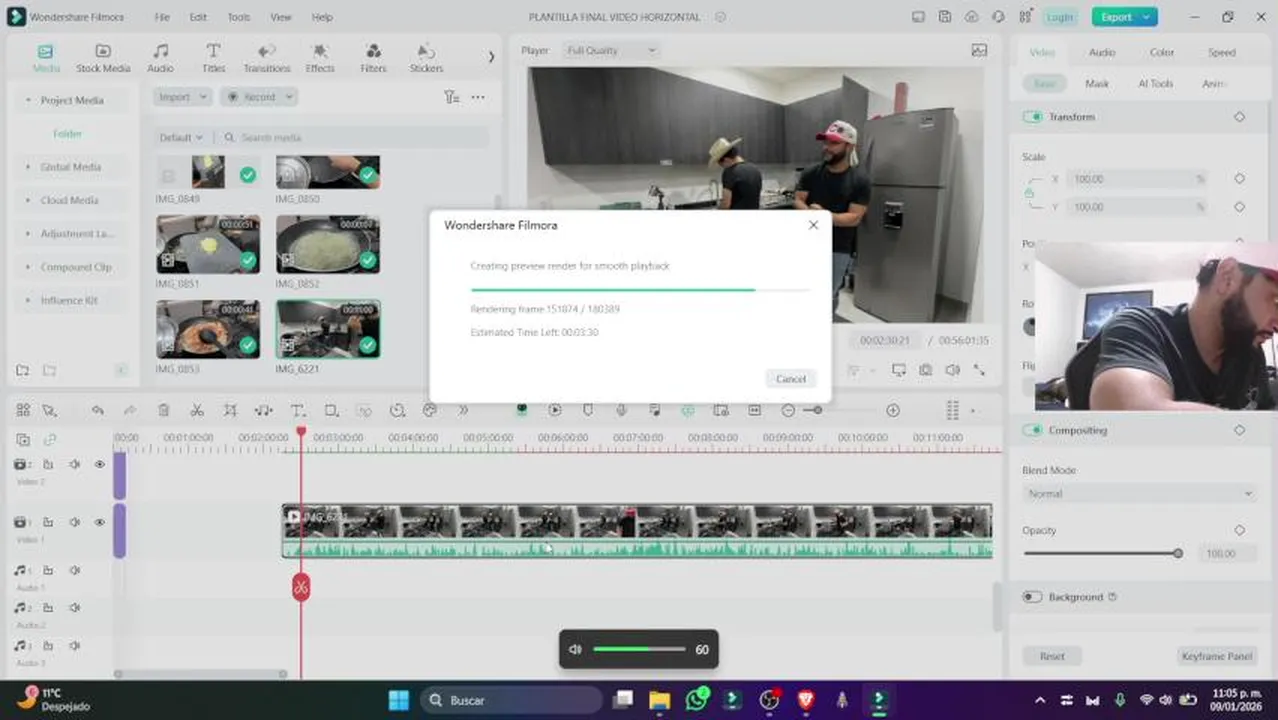Open the Transitions tab
The image size is (1278, 720).
(266, 58)
